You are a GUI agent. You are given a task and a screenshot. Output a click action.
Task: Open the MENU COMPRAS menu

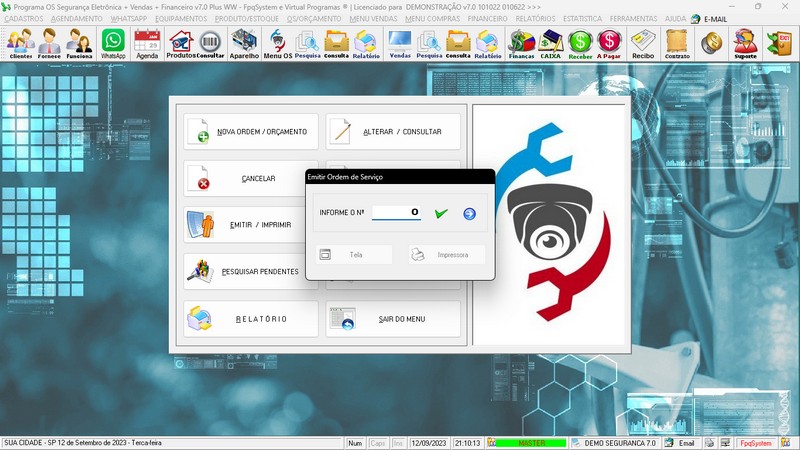[x=433, y=19]
